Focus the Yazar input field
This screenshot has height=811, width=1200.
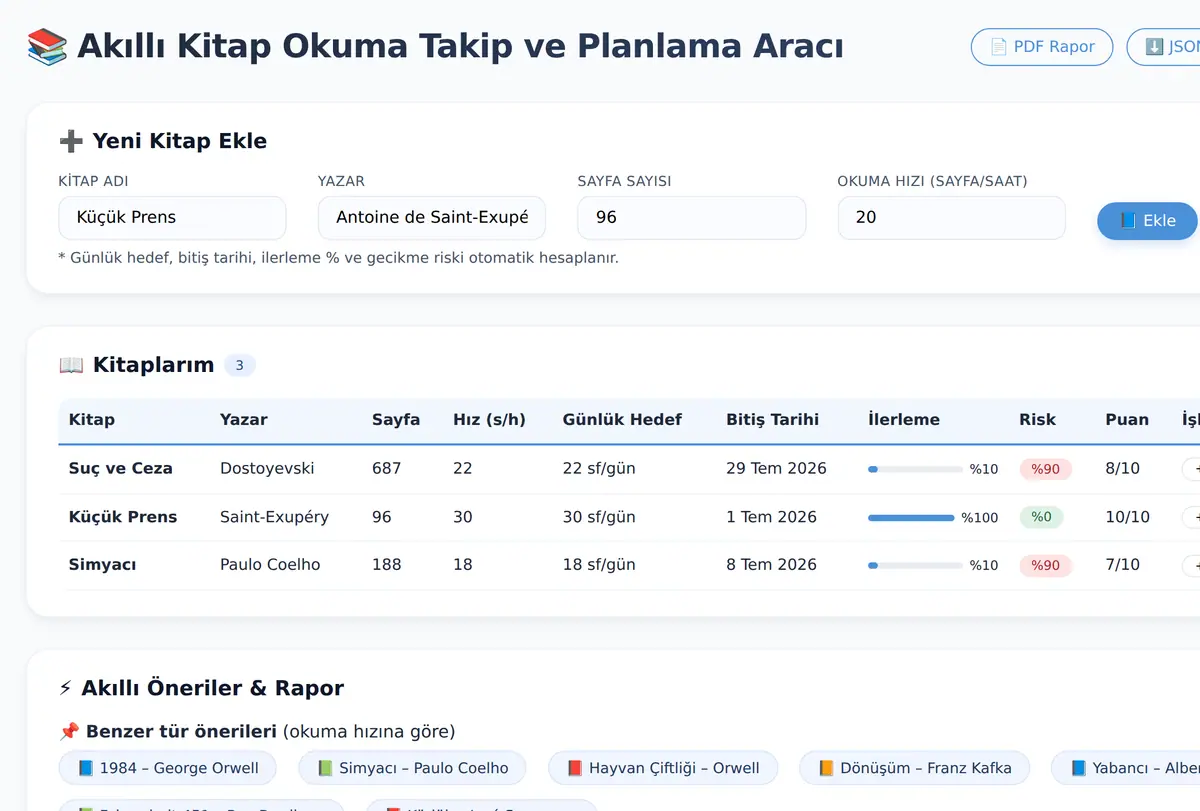point(432,217)
